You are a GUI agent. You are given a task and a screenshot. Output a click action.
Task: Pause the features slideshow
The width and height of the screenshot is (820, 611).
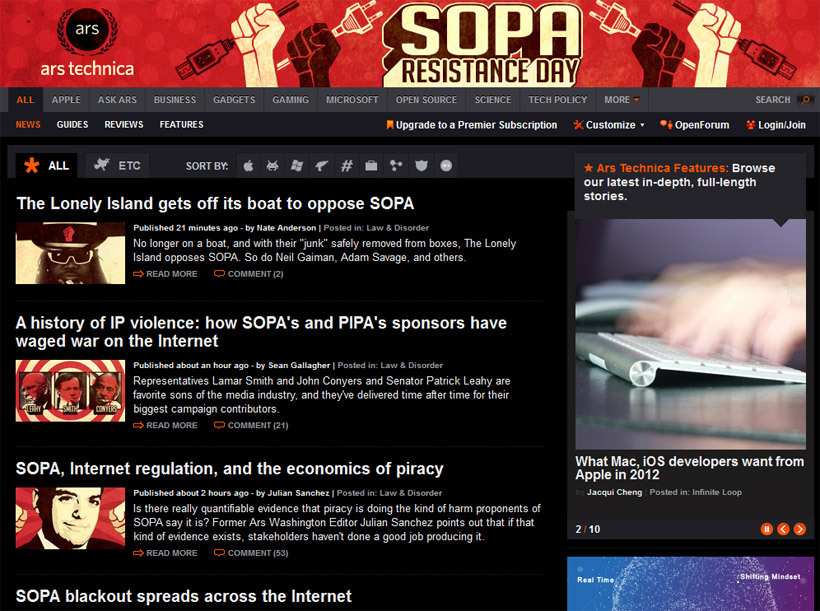(767, 529)
